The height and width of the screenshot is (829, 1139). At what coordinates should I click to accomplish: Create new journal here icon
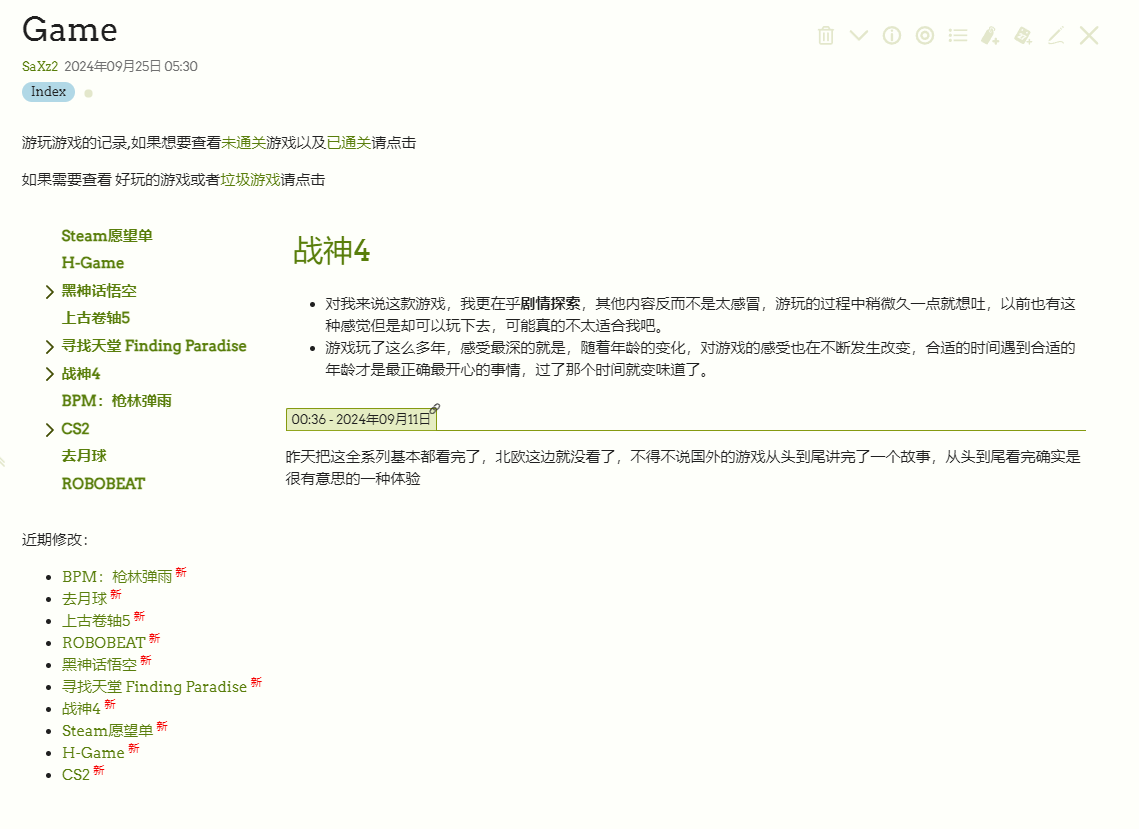(x=1023, y=35)
